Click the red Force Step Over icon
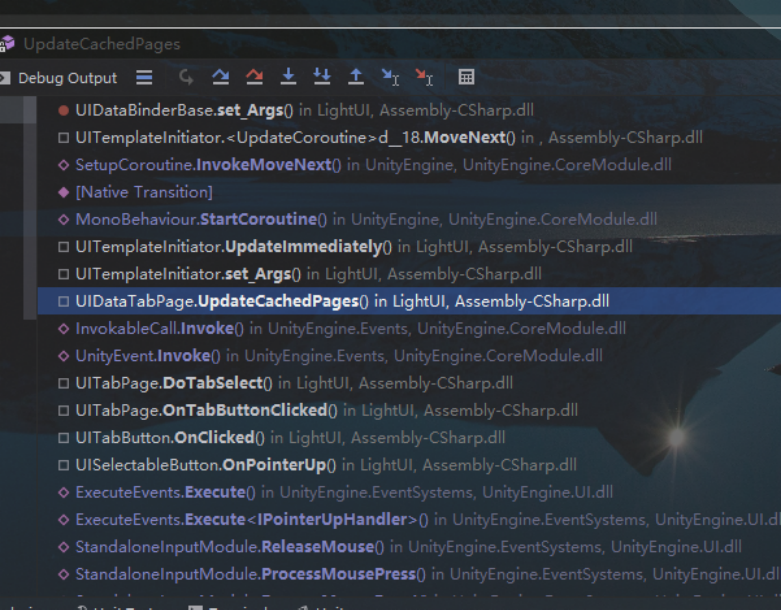The width and height of the screenshot is (781, 610). (255, 77)
